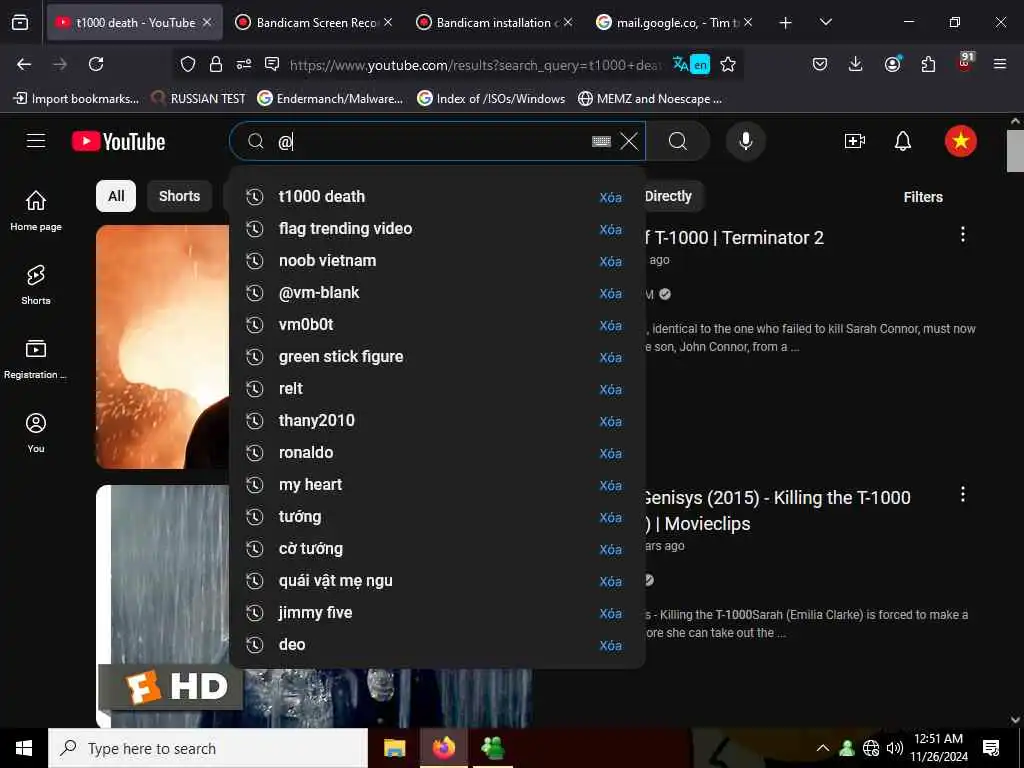Save page to Pocket
The height and width of the screenshot is (768, 1024).
point(820,64)
